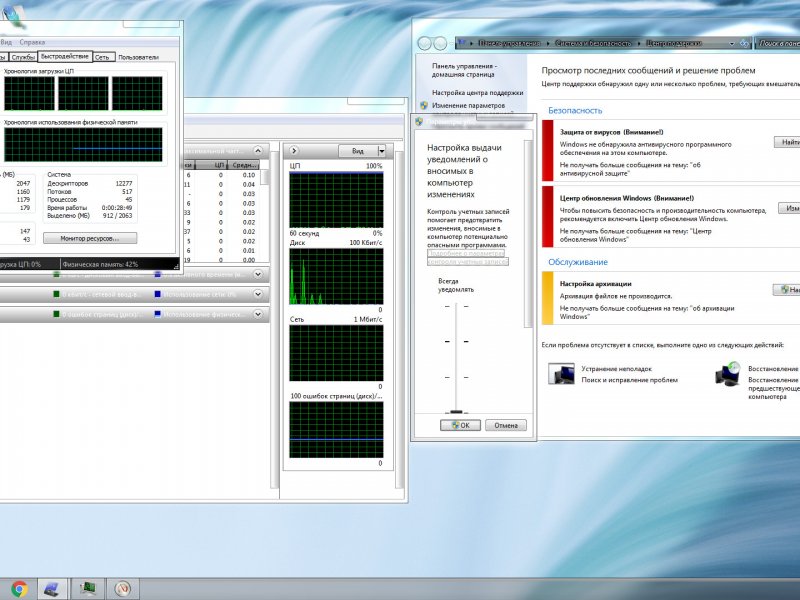
Task: Open Resource Monitor from the taskbar
Action: [x=88, y=589]
